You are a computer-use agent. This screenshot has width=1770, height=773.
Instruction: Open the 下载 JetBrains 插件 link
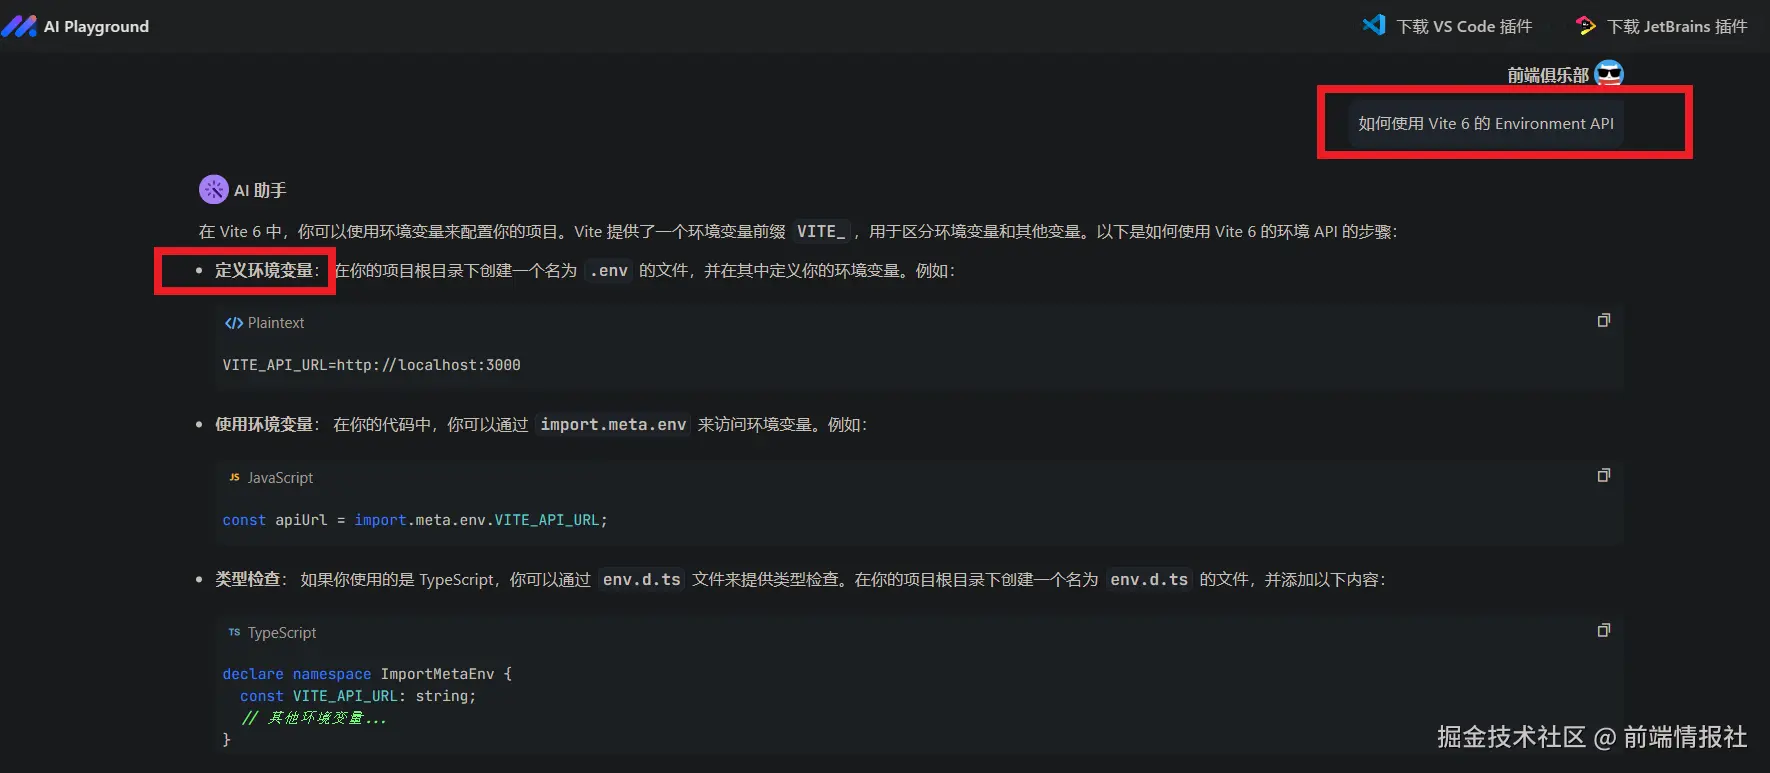1677,27
